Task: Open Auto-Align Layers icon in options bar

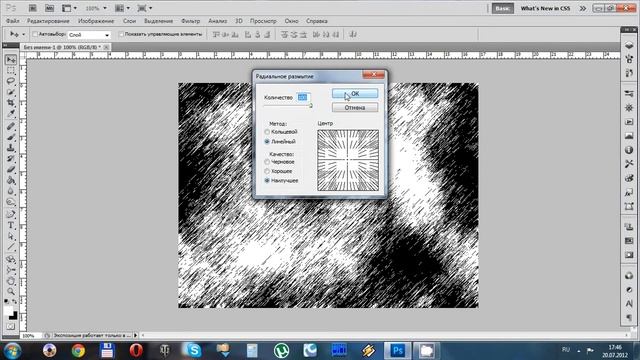Action: point(353,35)
